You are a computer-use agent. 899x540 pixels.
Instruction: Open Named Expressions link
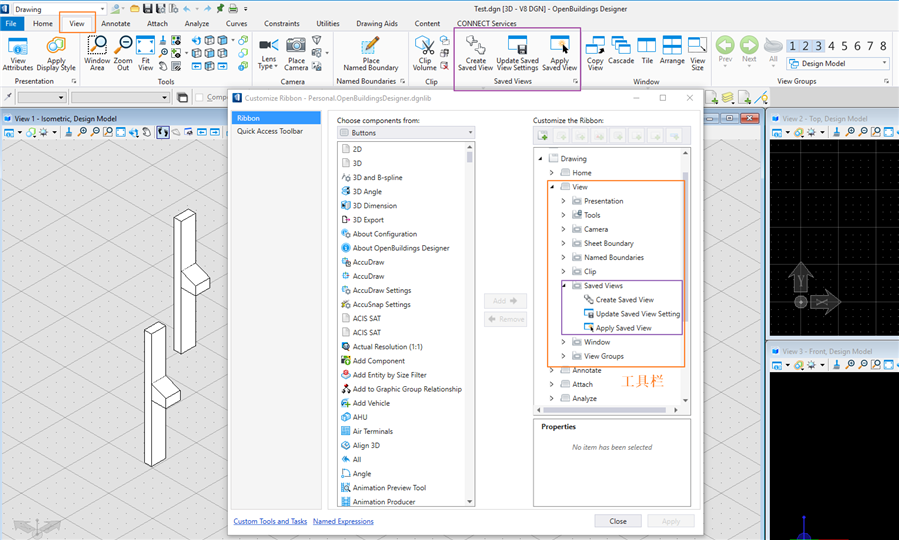pos(343,521)
